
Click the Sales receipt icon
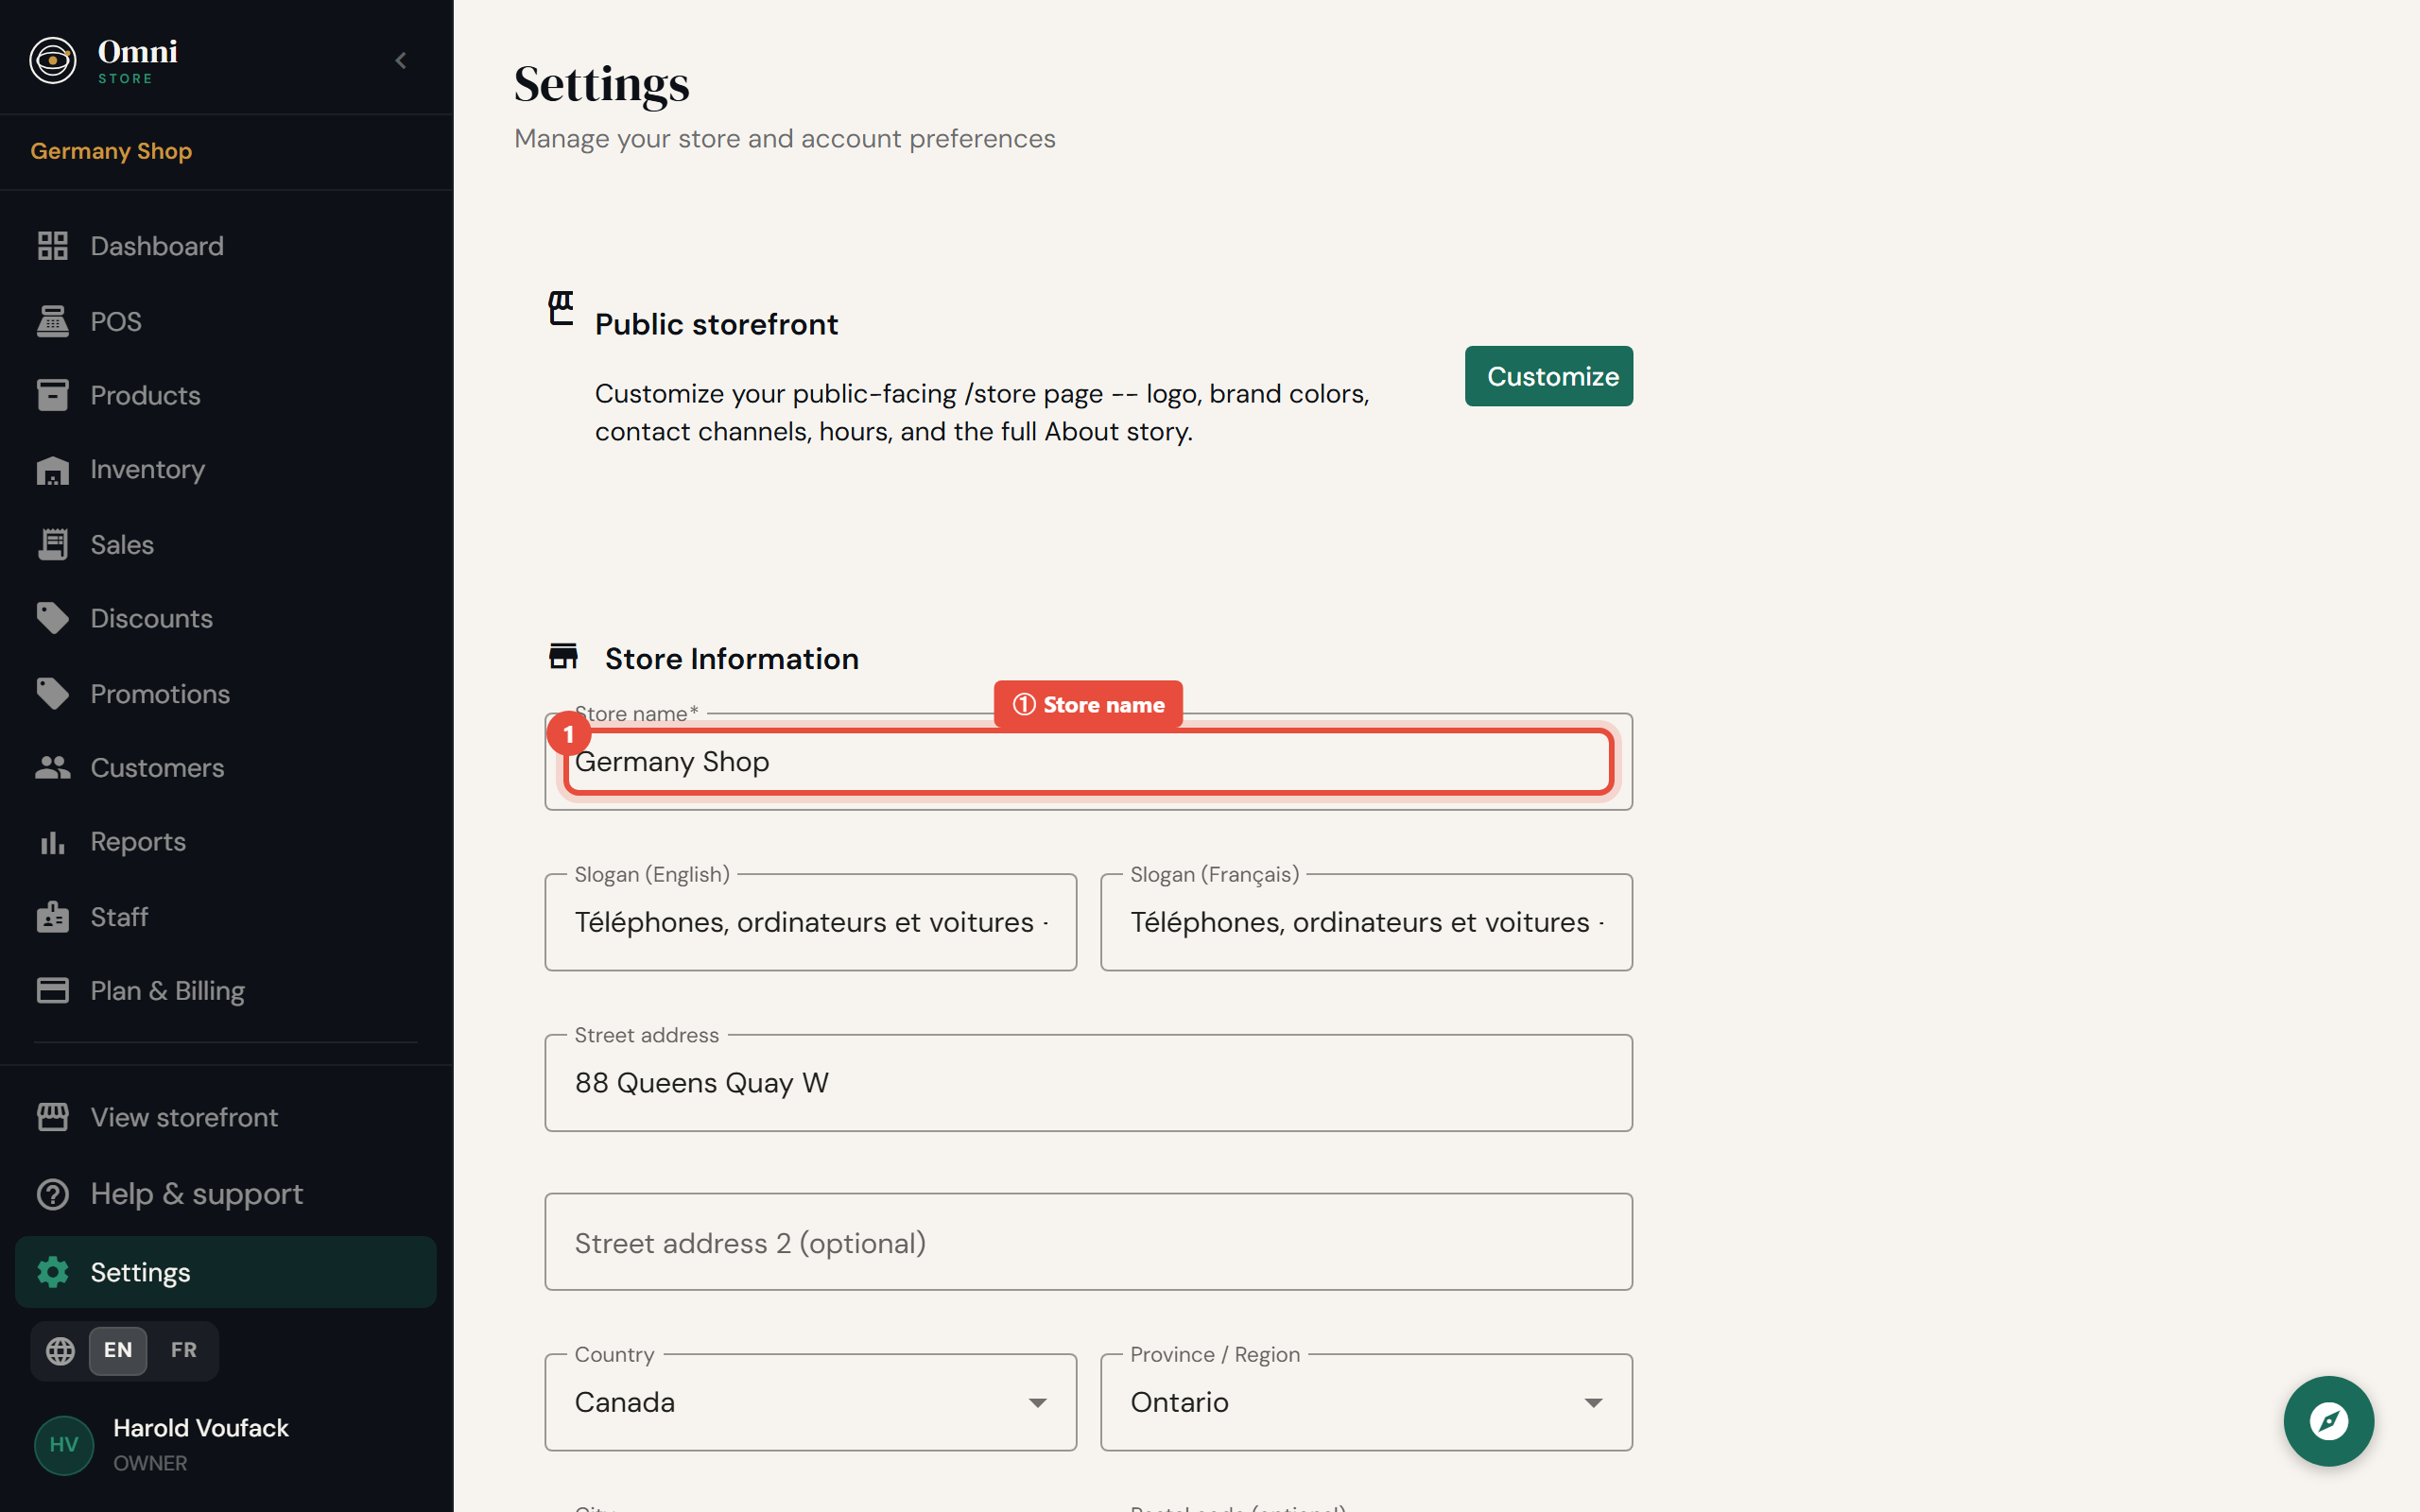coord(53,544)
